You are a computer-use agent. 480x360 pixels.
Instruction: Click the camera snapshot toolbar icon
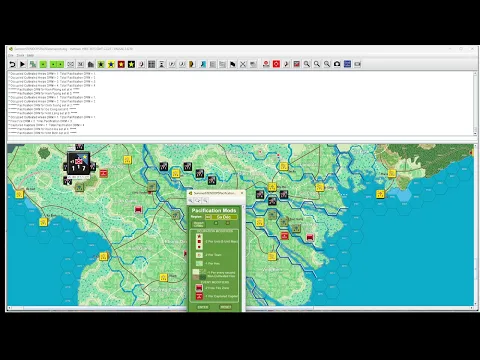point(337,64)
